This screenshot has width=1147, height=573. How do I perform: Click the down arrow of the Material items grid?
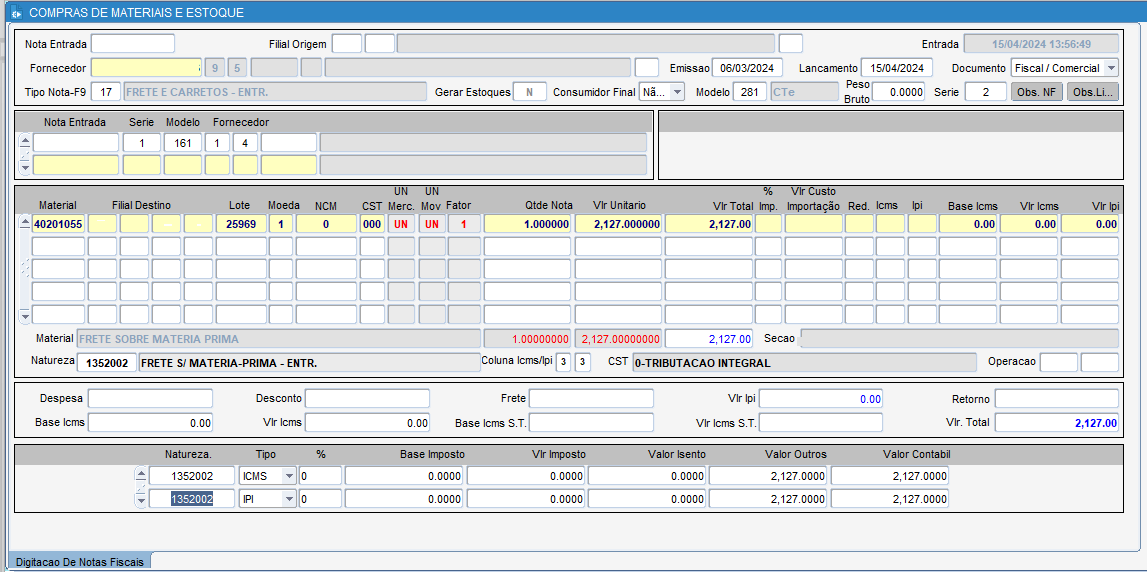(x=25, y=315)
